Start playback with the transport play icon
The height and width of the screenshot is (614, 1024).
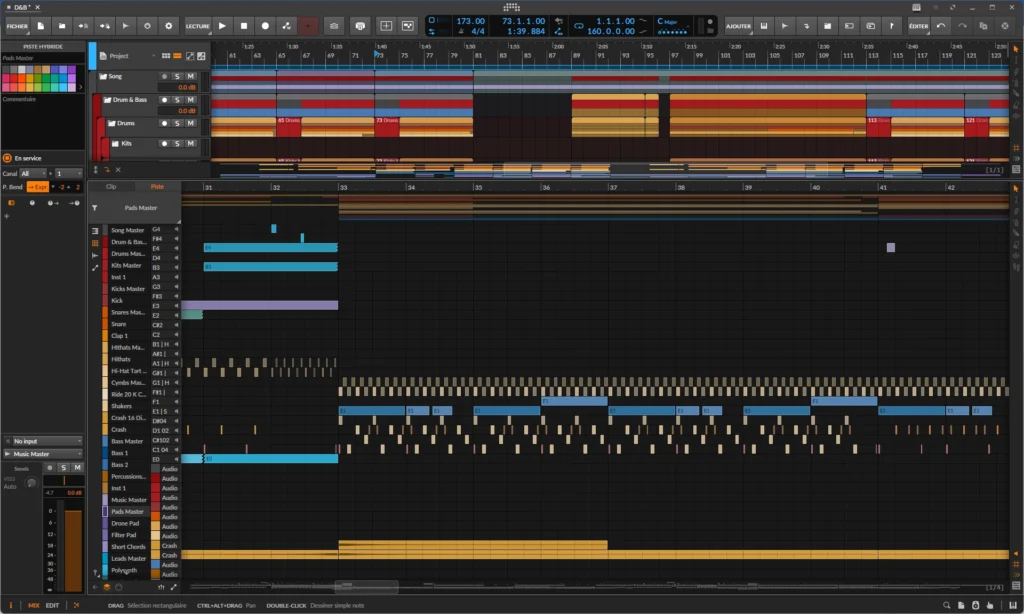[222, 26]
